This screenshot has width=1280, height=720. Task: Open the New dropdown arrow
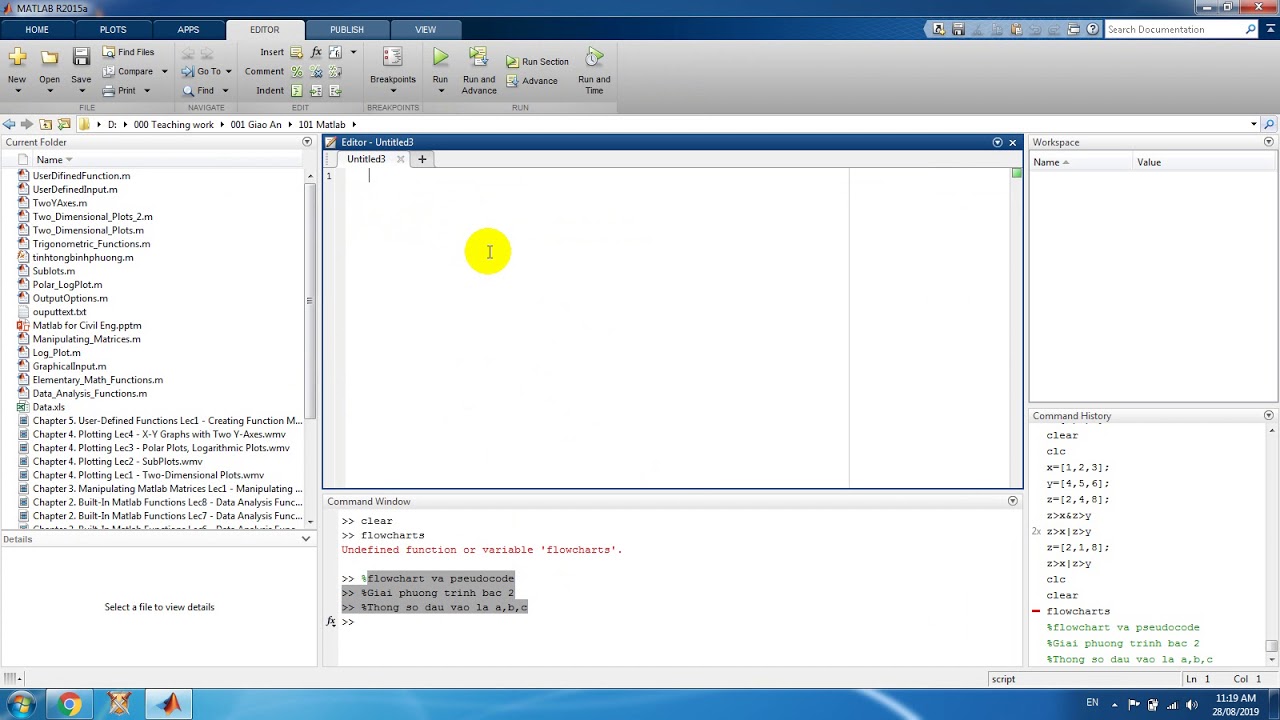tap(17, 91)
